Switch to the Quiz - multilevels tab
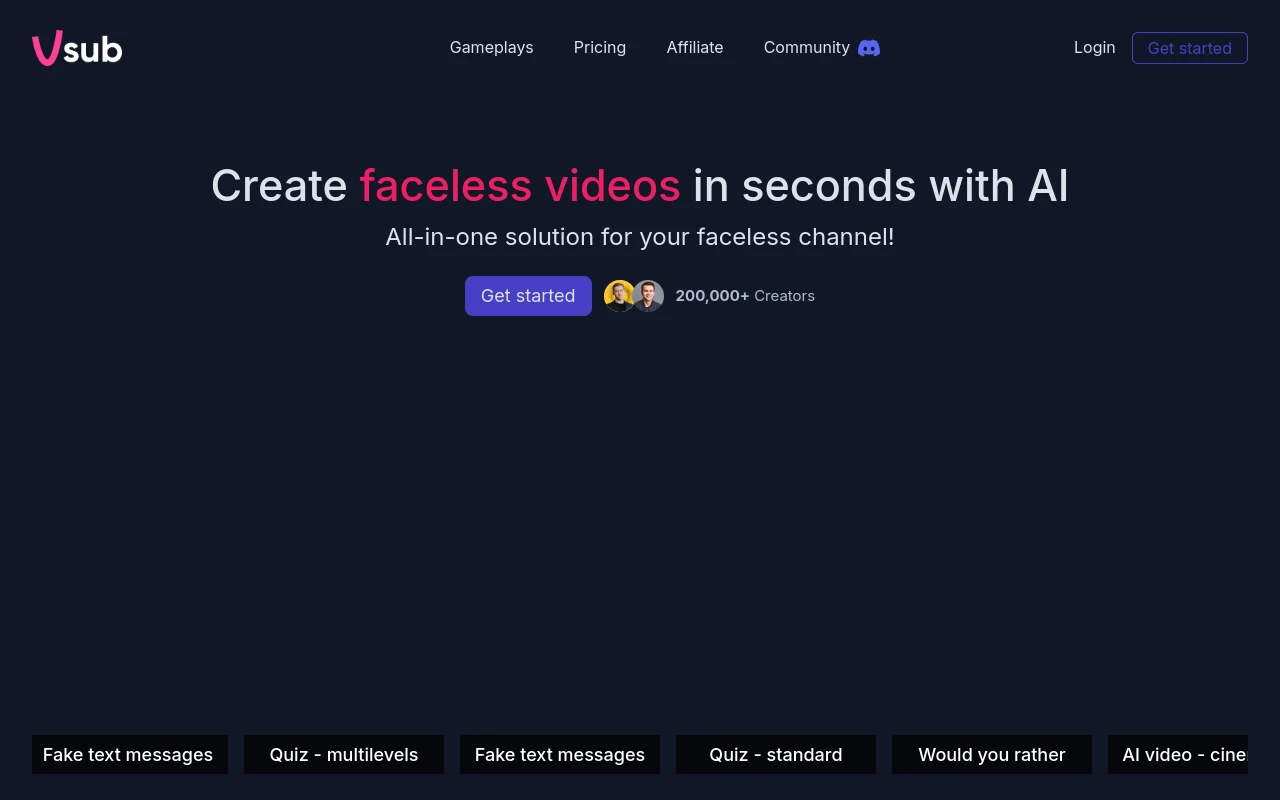This screenshot has height=800, width=1280. coord(344,754)
